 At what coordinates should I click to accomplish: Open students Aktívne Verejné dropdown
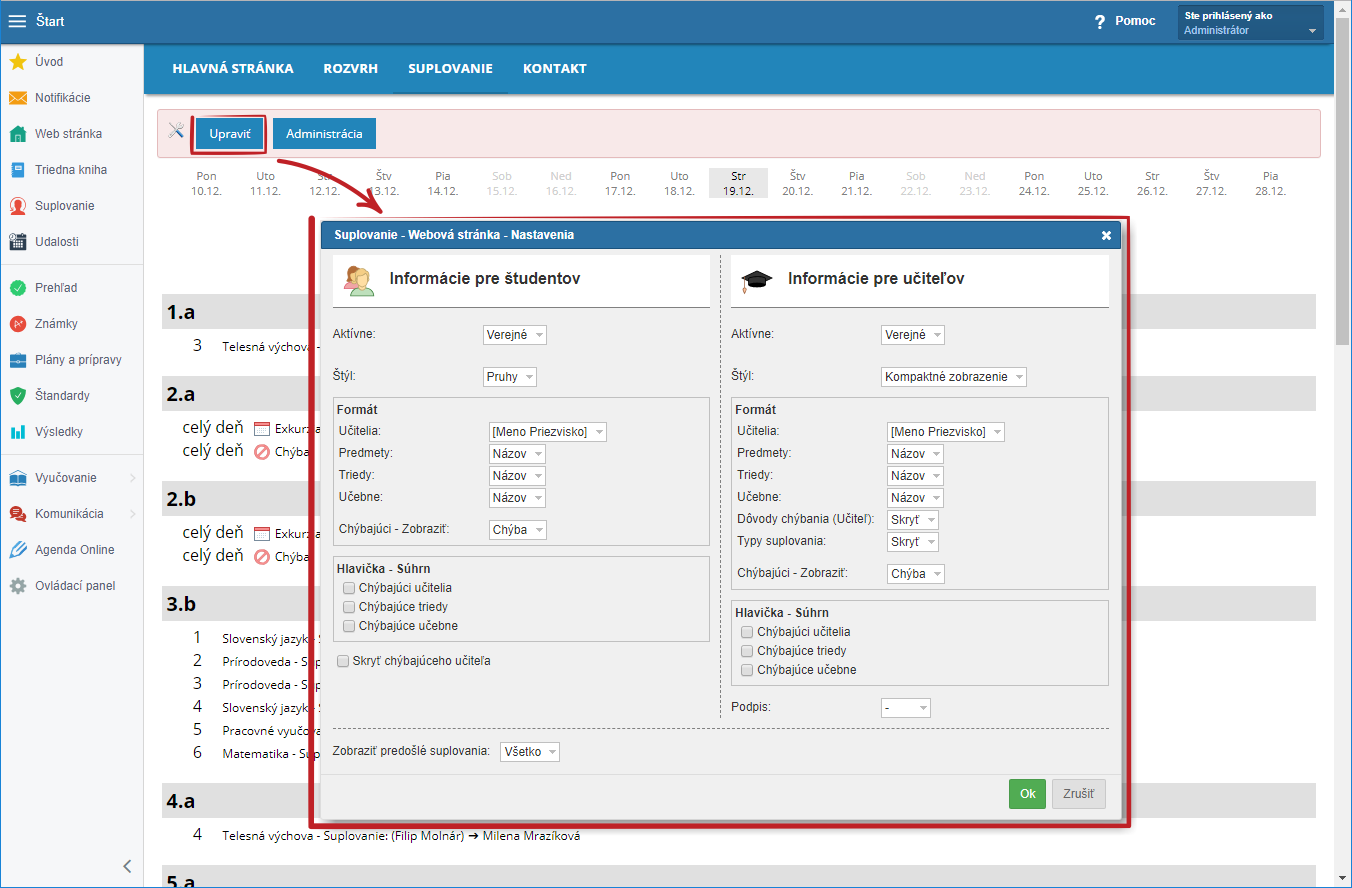point(515,335)
